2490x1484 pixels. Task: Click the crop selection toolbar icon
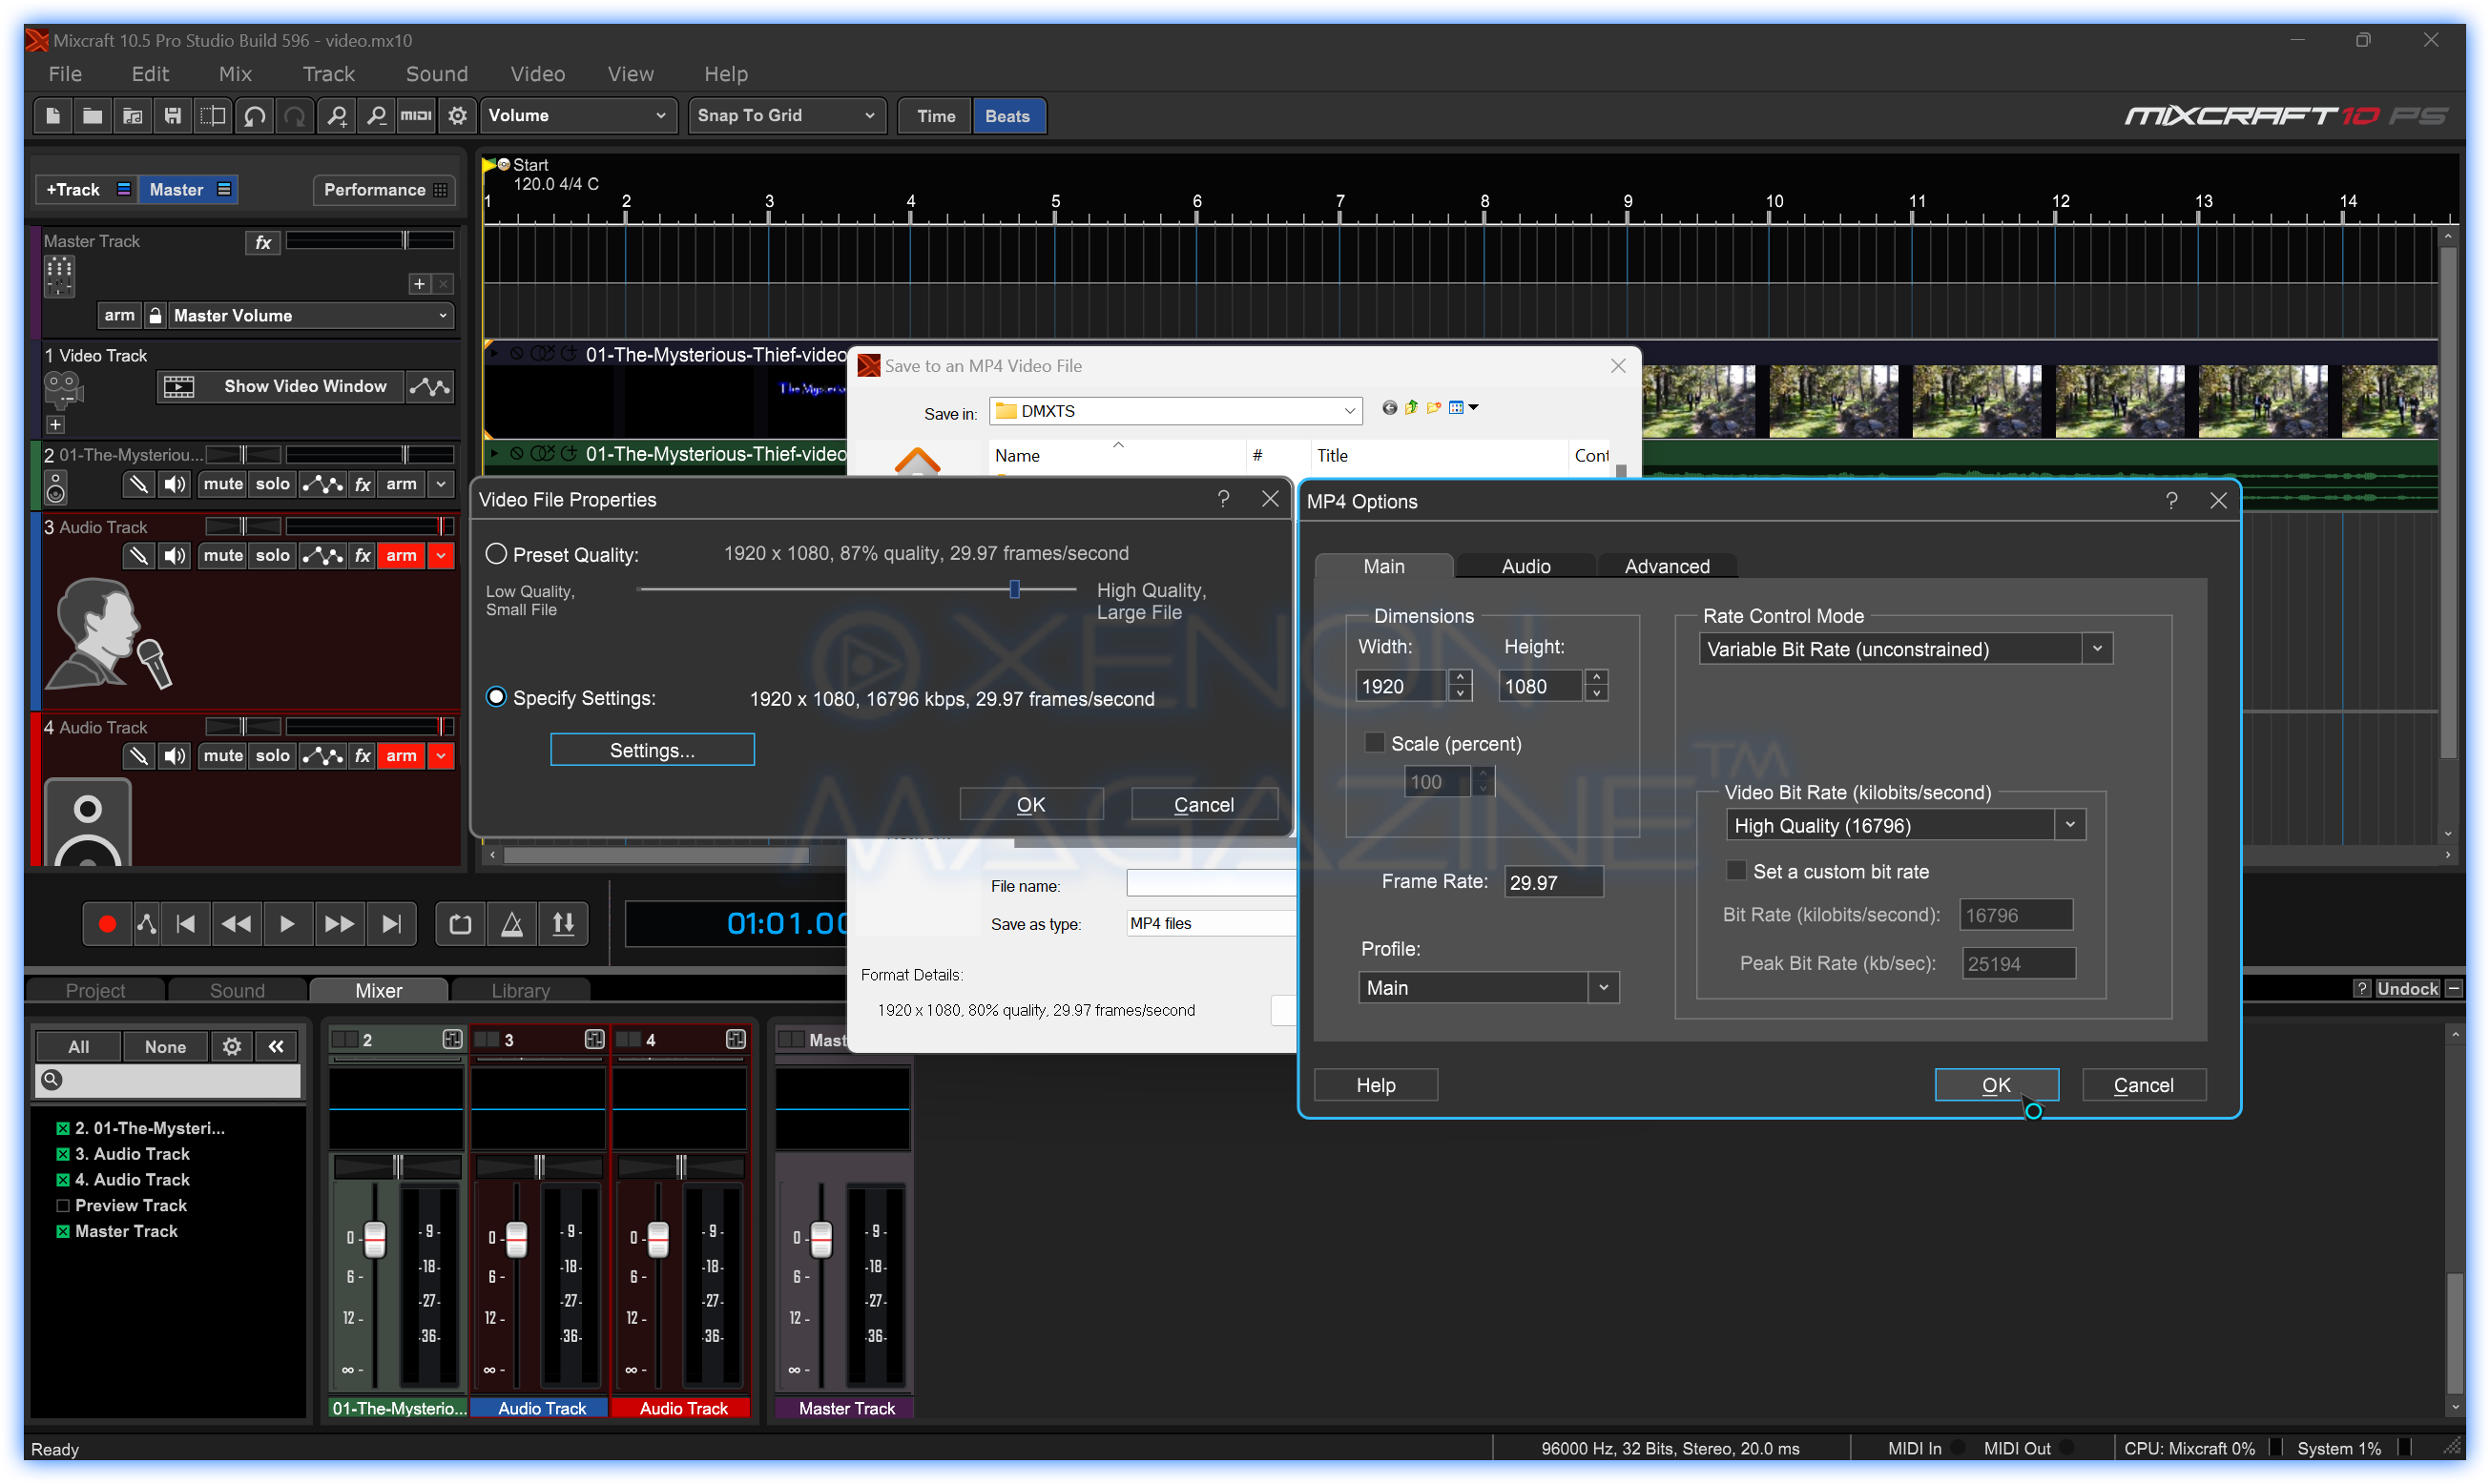213,116
